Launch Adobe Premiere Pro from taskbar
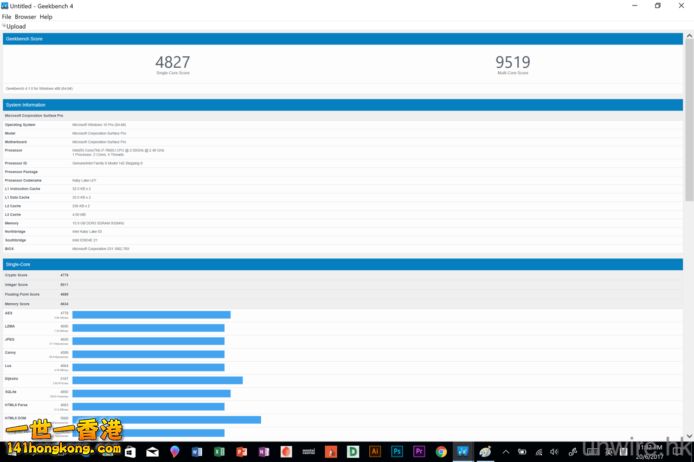The image size is (694, 462). pyautogui.click(x=419, y=452)
